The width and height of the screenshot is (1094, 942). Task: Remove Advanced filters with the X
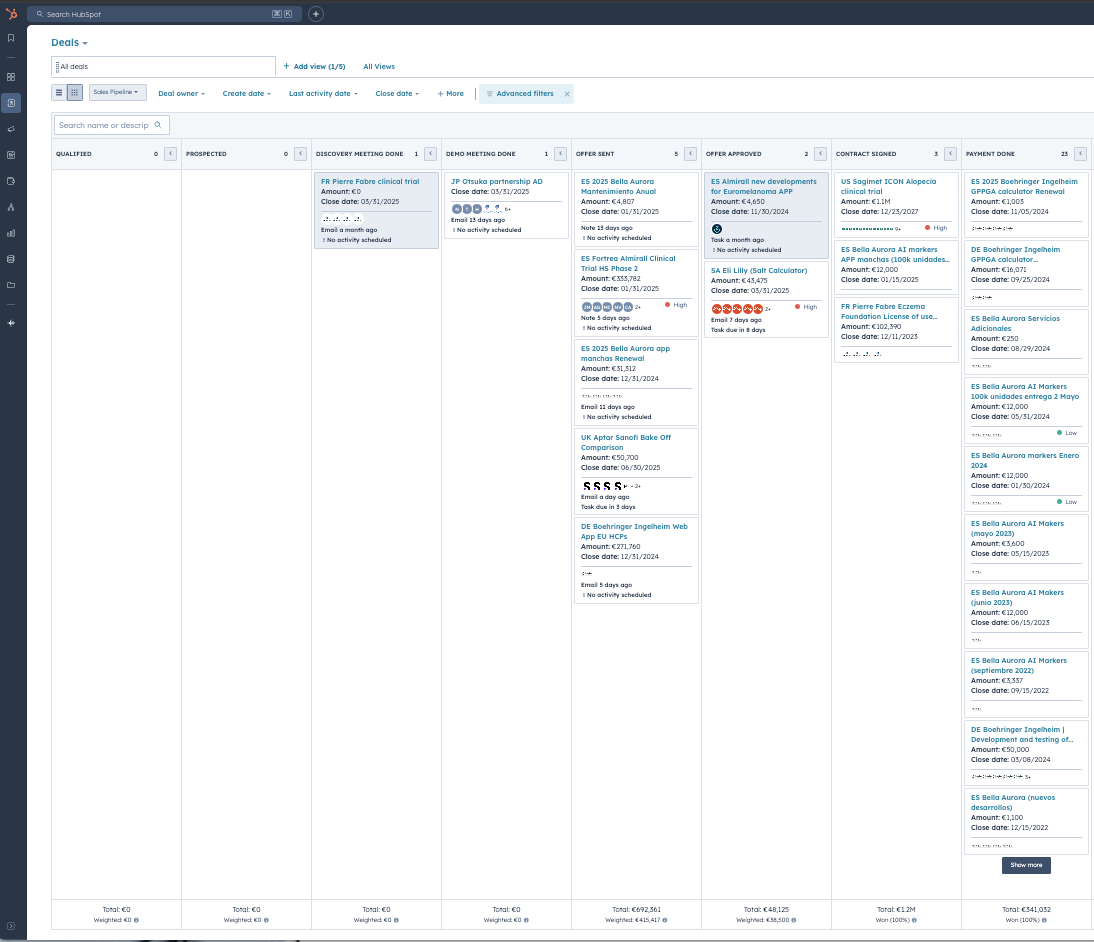567,94
